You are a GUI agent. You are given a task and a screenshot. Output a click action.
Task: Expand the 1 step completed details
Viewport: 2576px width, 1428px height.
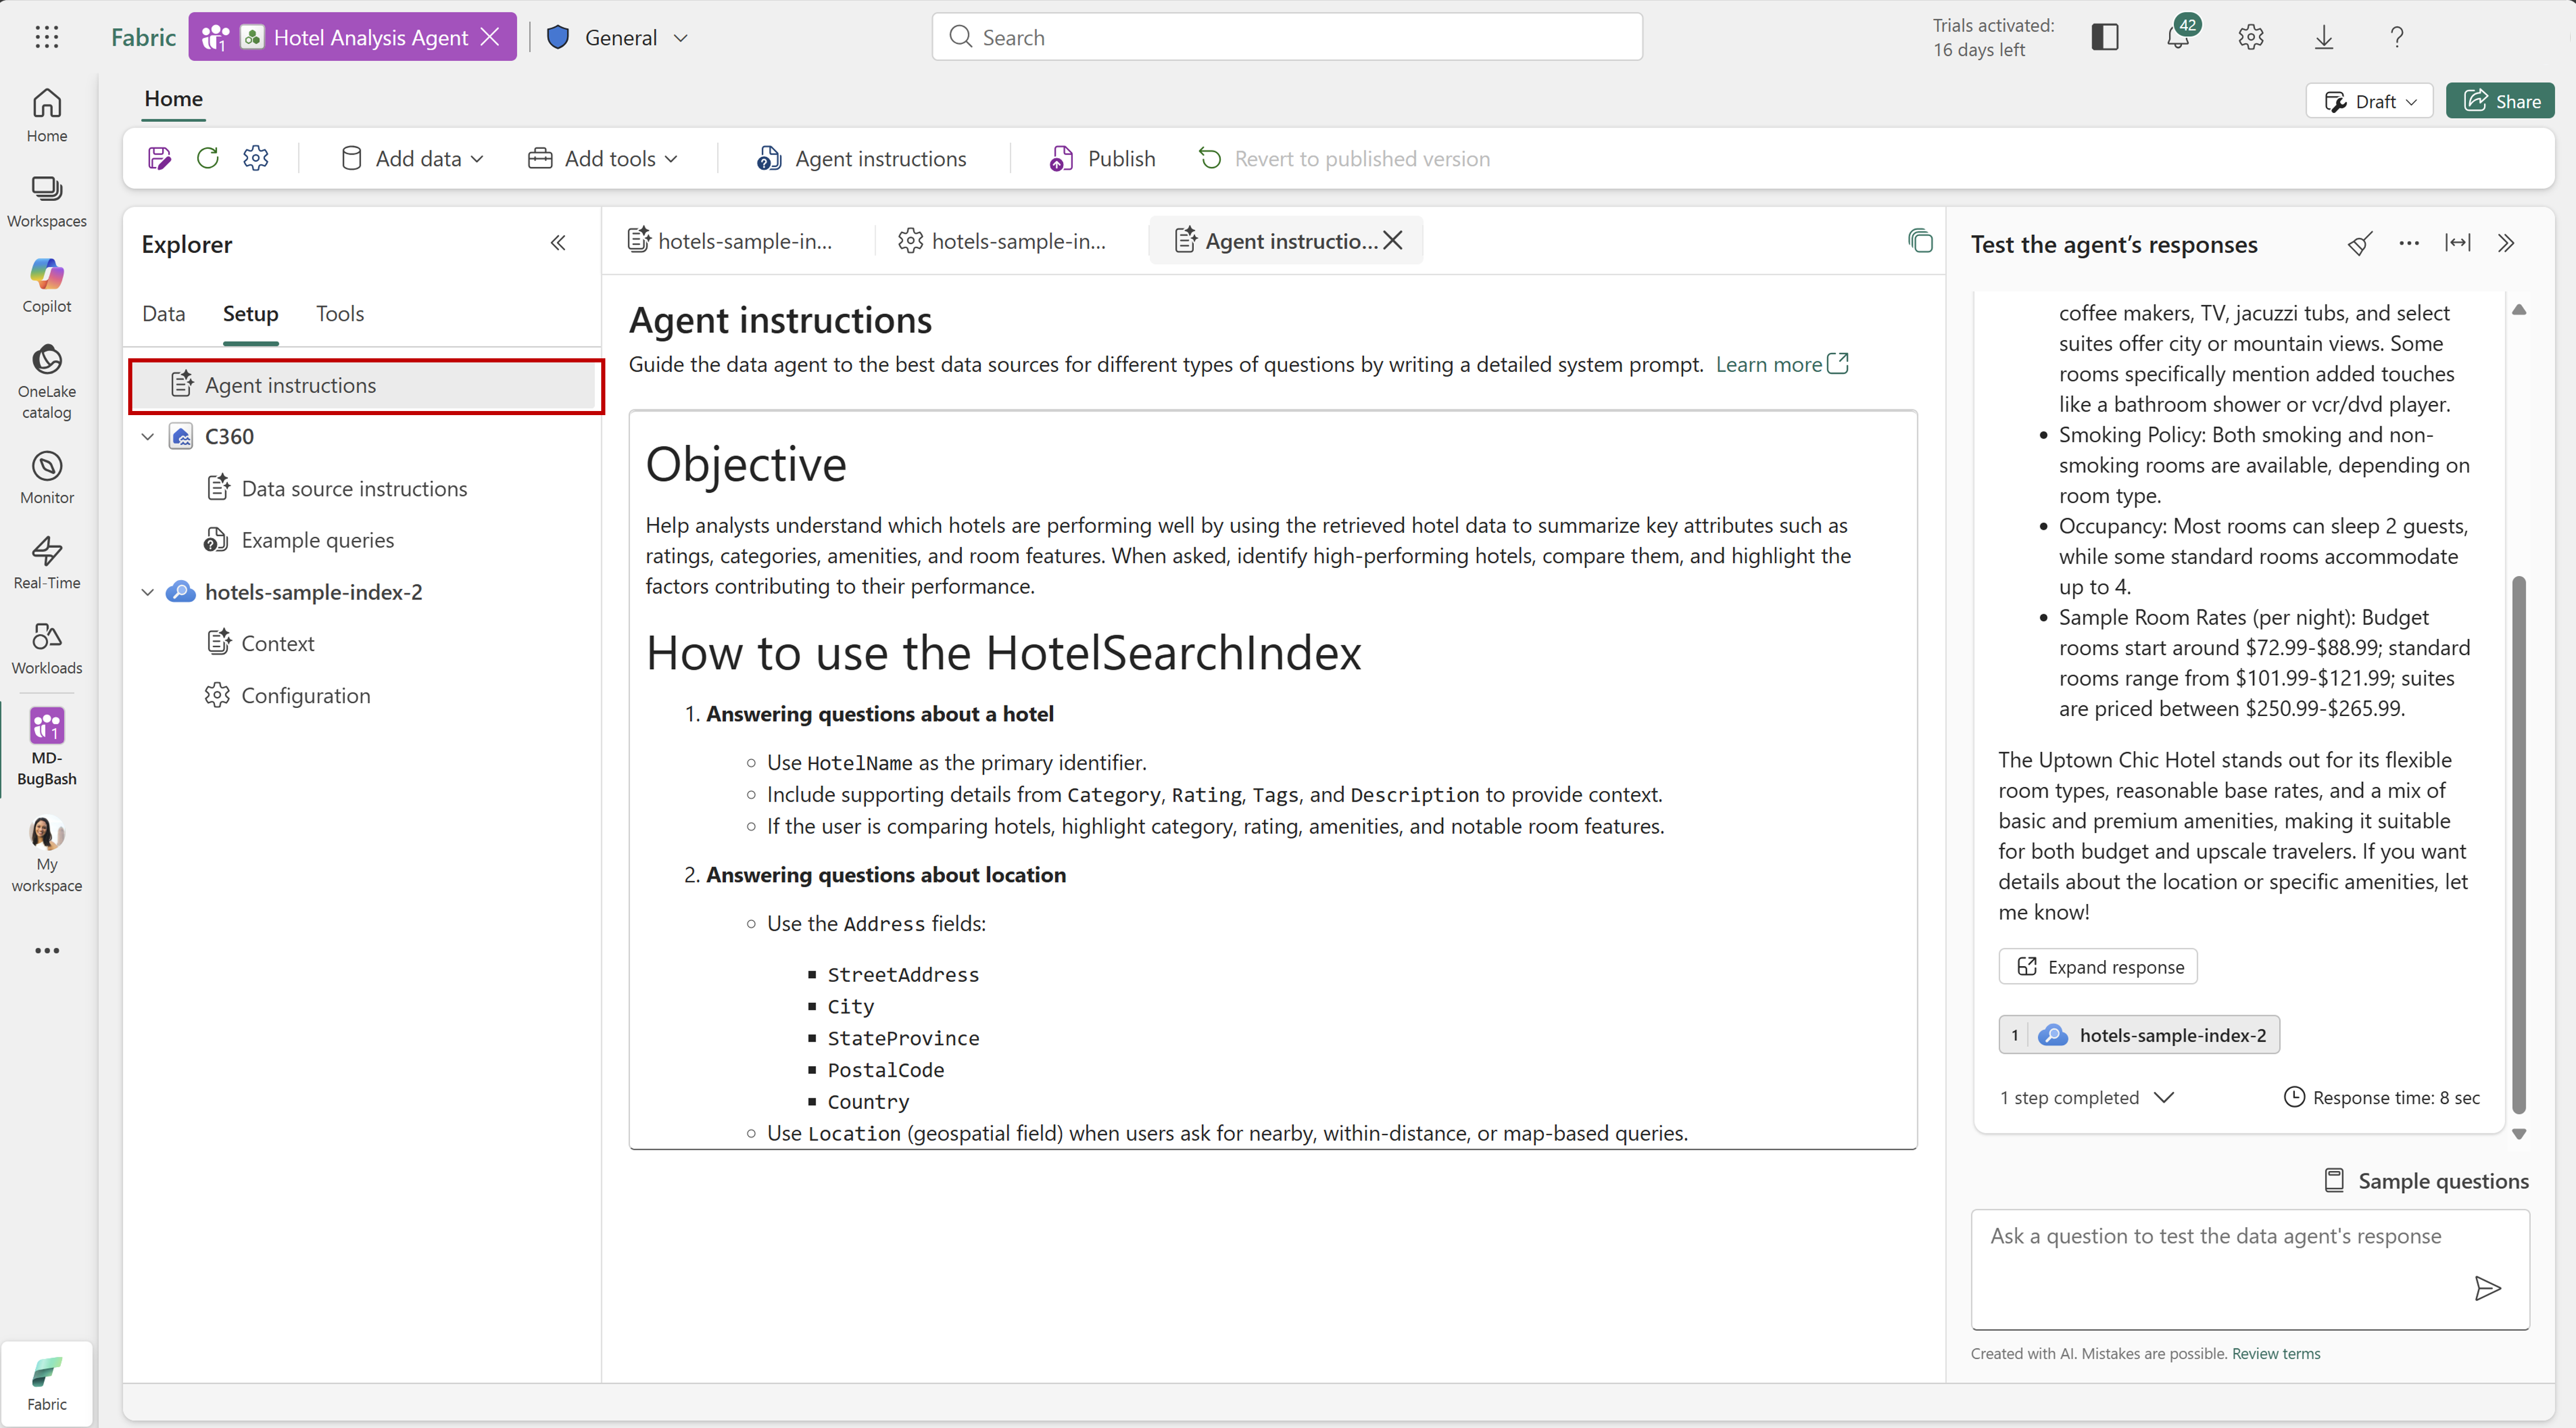pyautogui.click(x=2087, y=1097)
